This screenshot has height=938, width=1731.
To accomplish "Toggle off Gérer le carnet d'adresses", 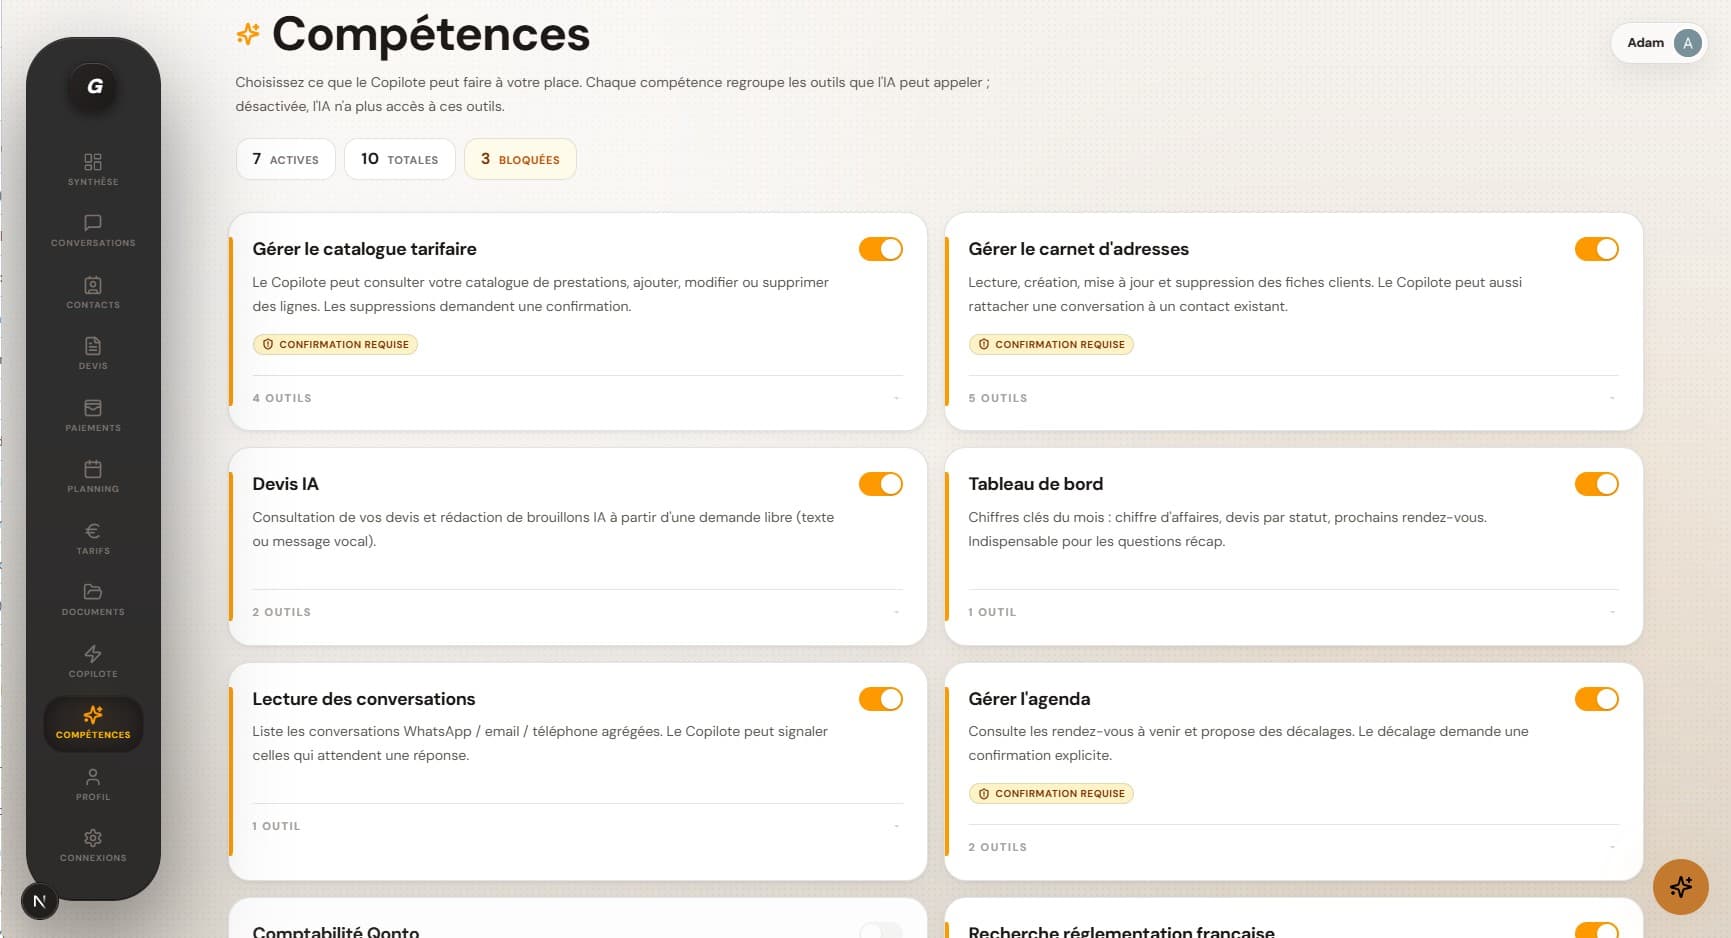I will [x=1596, y=249].
